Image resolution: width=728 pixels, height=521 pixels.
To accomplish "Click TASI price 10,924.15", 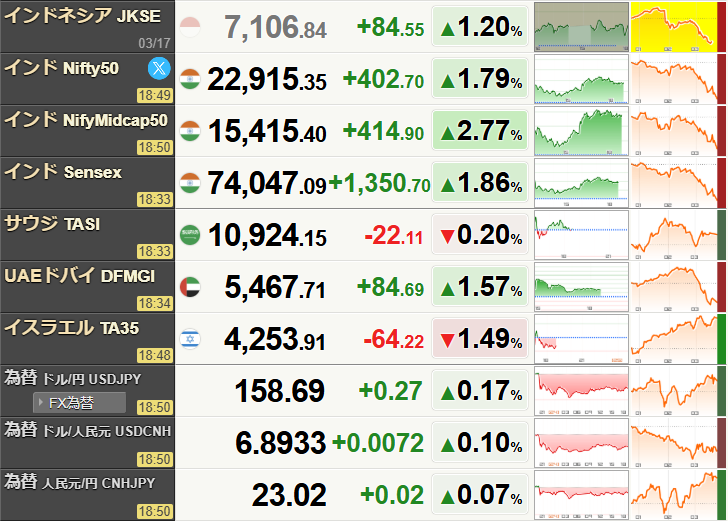I will [x=267, y=235].
